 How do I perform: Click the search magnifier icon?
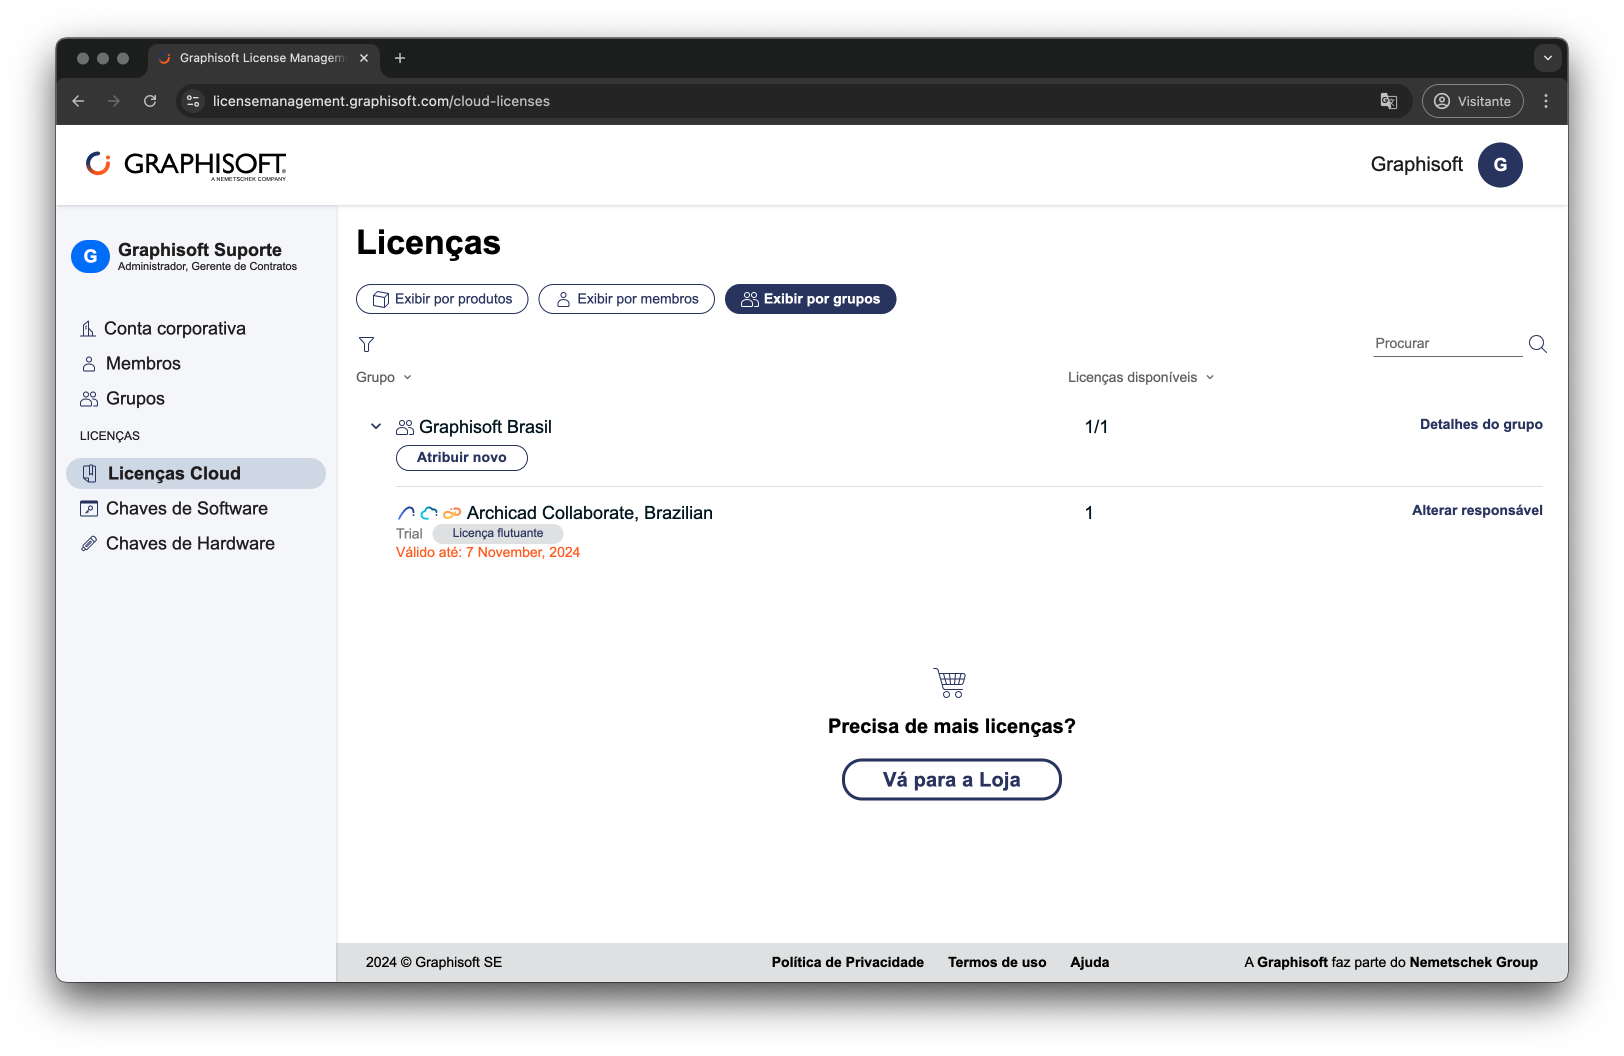[x=1538, y=344]
